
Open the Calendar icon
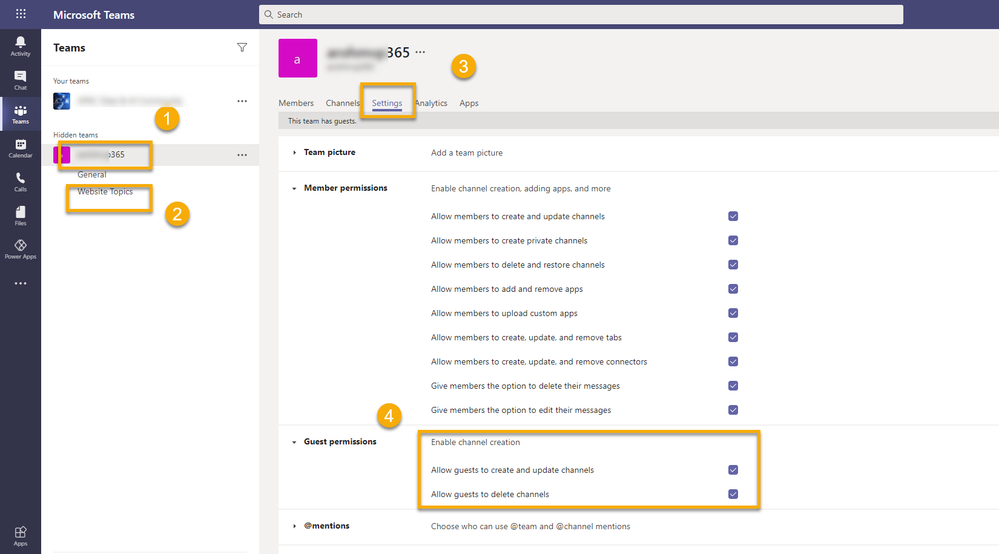tap(20, 148)
